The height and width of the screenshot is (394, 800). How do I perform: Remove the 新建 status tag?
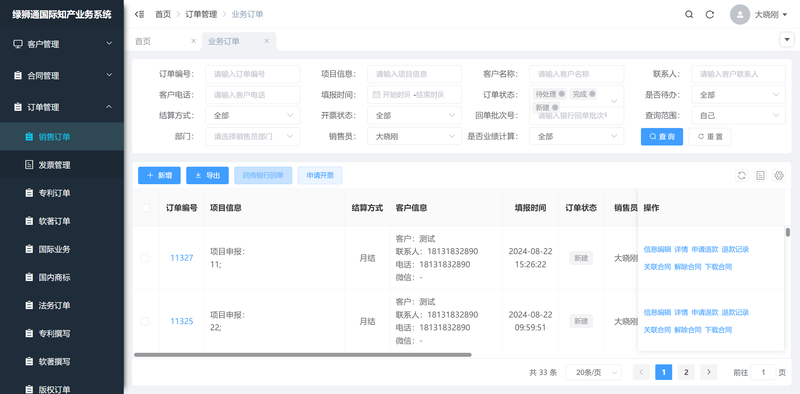click(x=555, y=107)
